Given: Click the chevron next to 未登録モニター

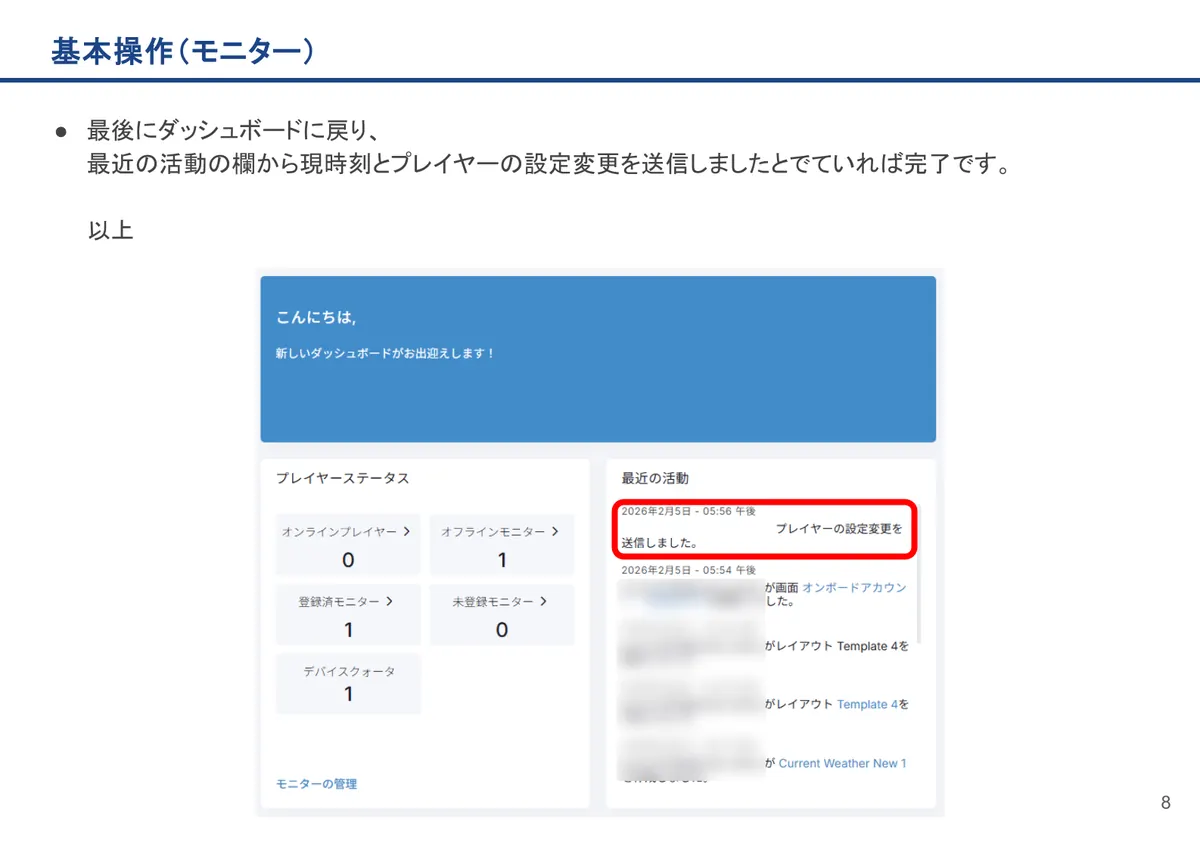Looking at the screenshot, I should 543,601.
